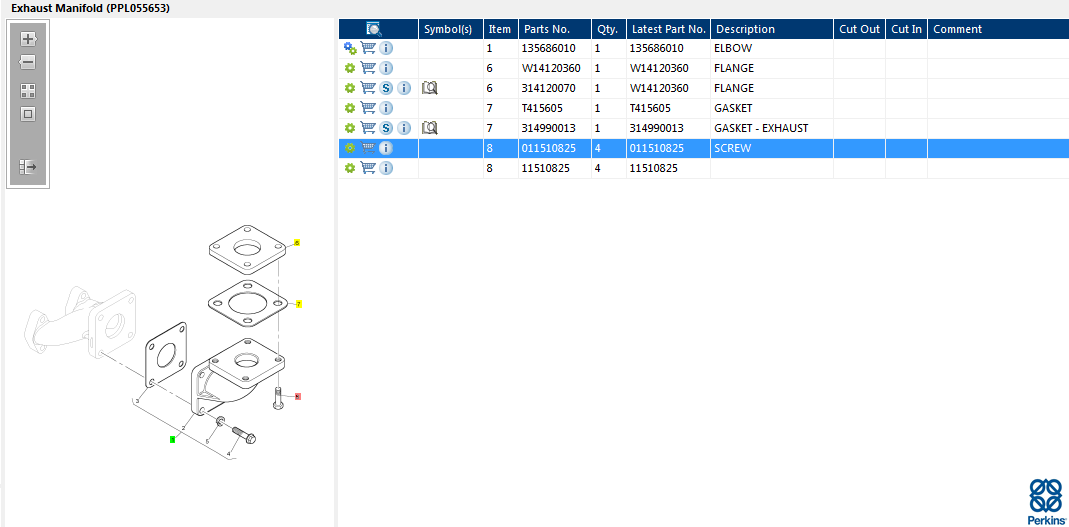The width and height of the screenshot is (1069, 527).
Task: Select the GASKET description in T415605 row
Action: click(x=772, y=108)
